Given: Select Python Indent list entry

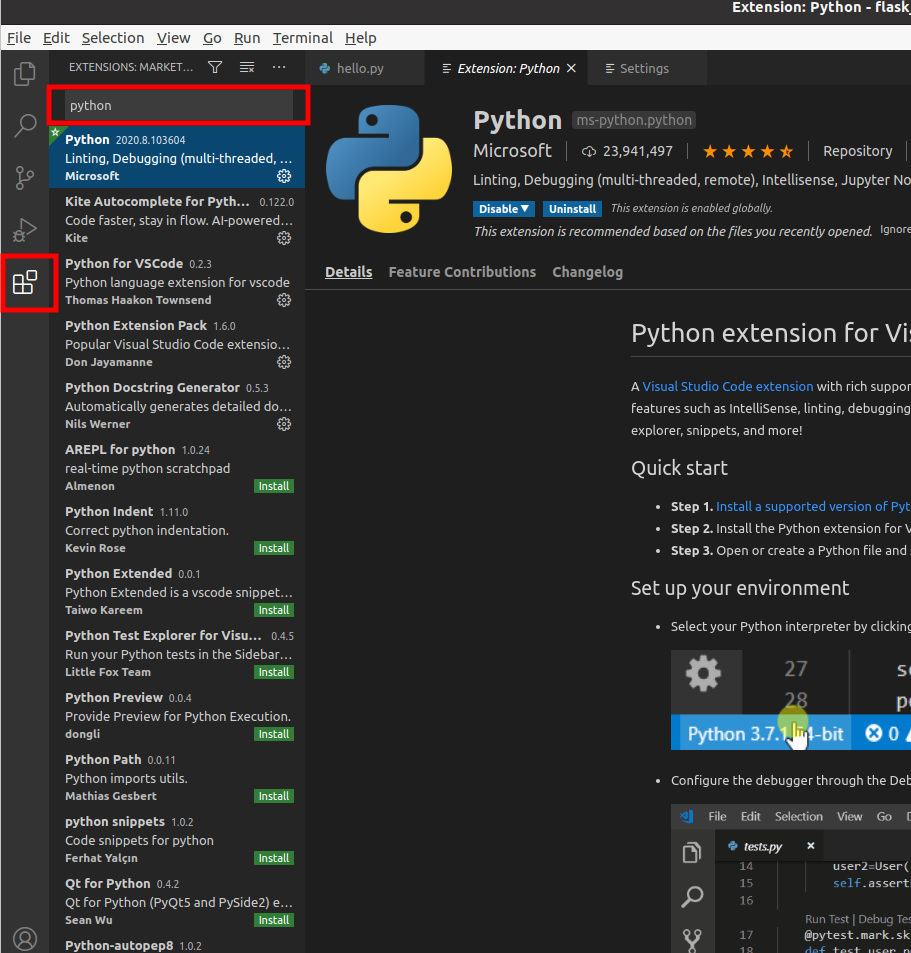Looking at the screenshot, I should [177, 529].
